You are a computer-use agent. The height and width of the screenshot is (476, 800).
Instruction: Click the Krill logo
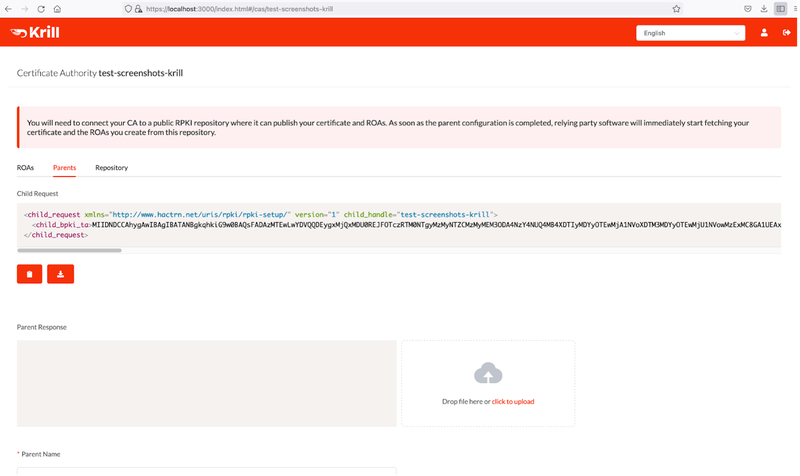pyautogui.click(x=35, y=33)
